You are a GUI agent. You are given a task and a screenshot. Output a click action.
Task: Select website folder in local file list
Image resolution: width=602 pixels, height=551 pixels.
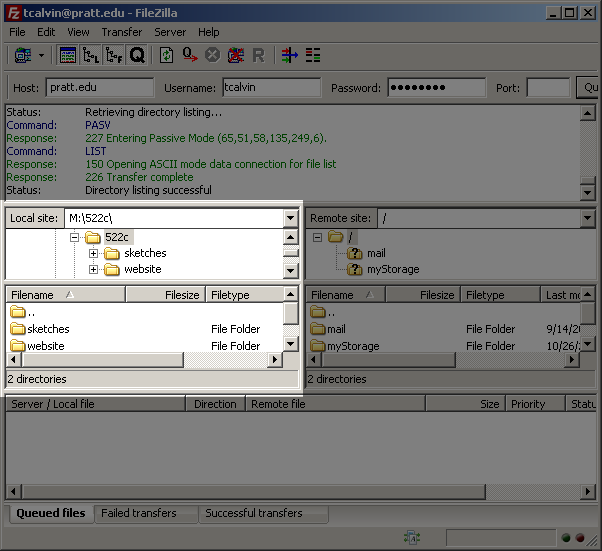46,346
